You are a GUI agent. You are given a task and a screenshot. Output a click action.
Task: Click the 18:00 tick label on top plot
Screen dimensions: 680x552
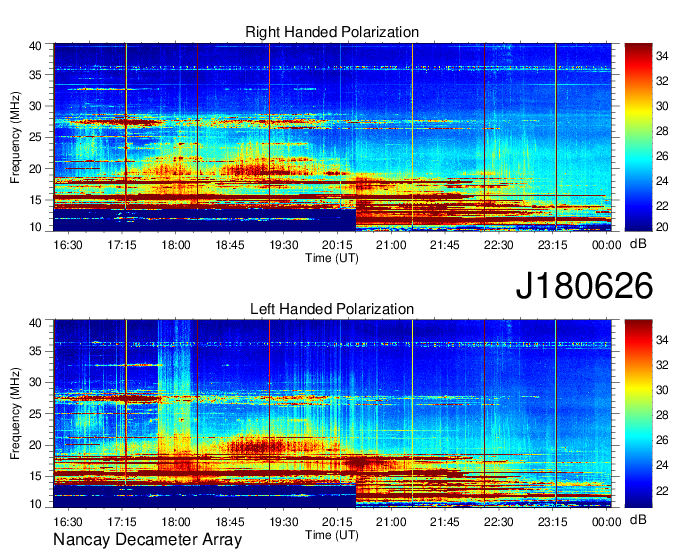pos(176,245)
